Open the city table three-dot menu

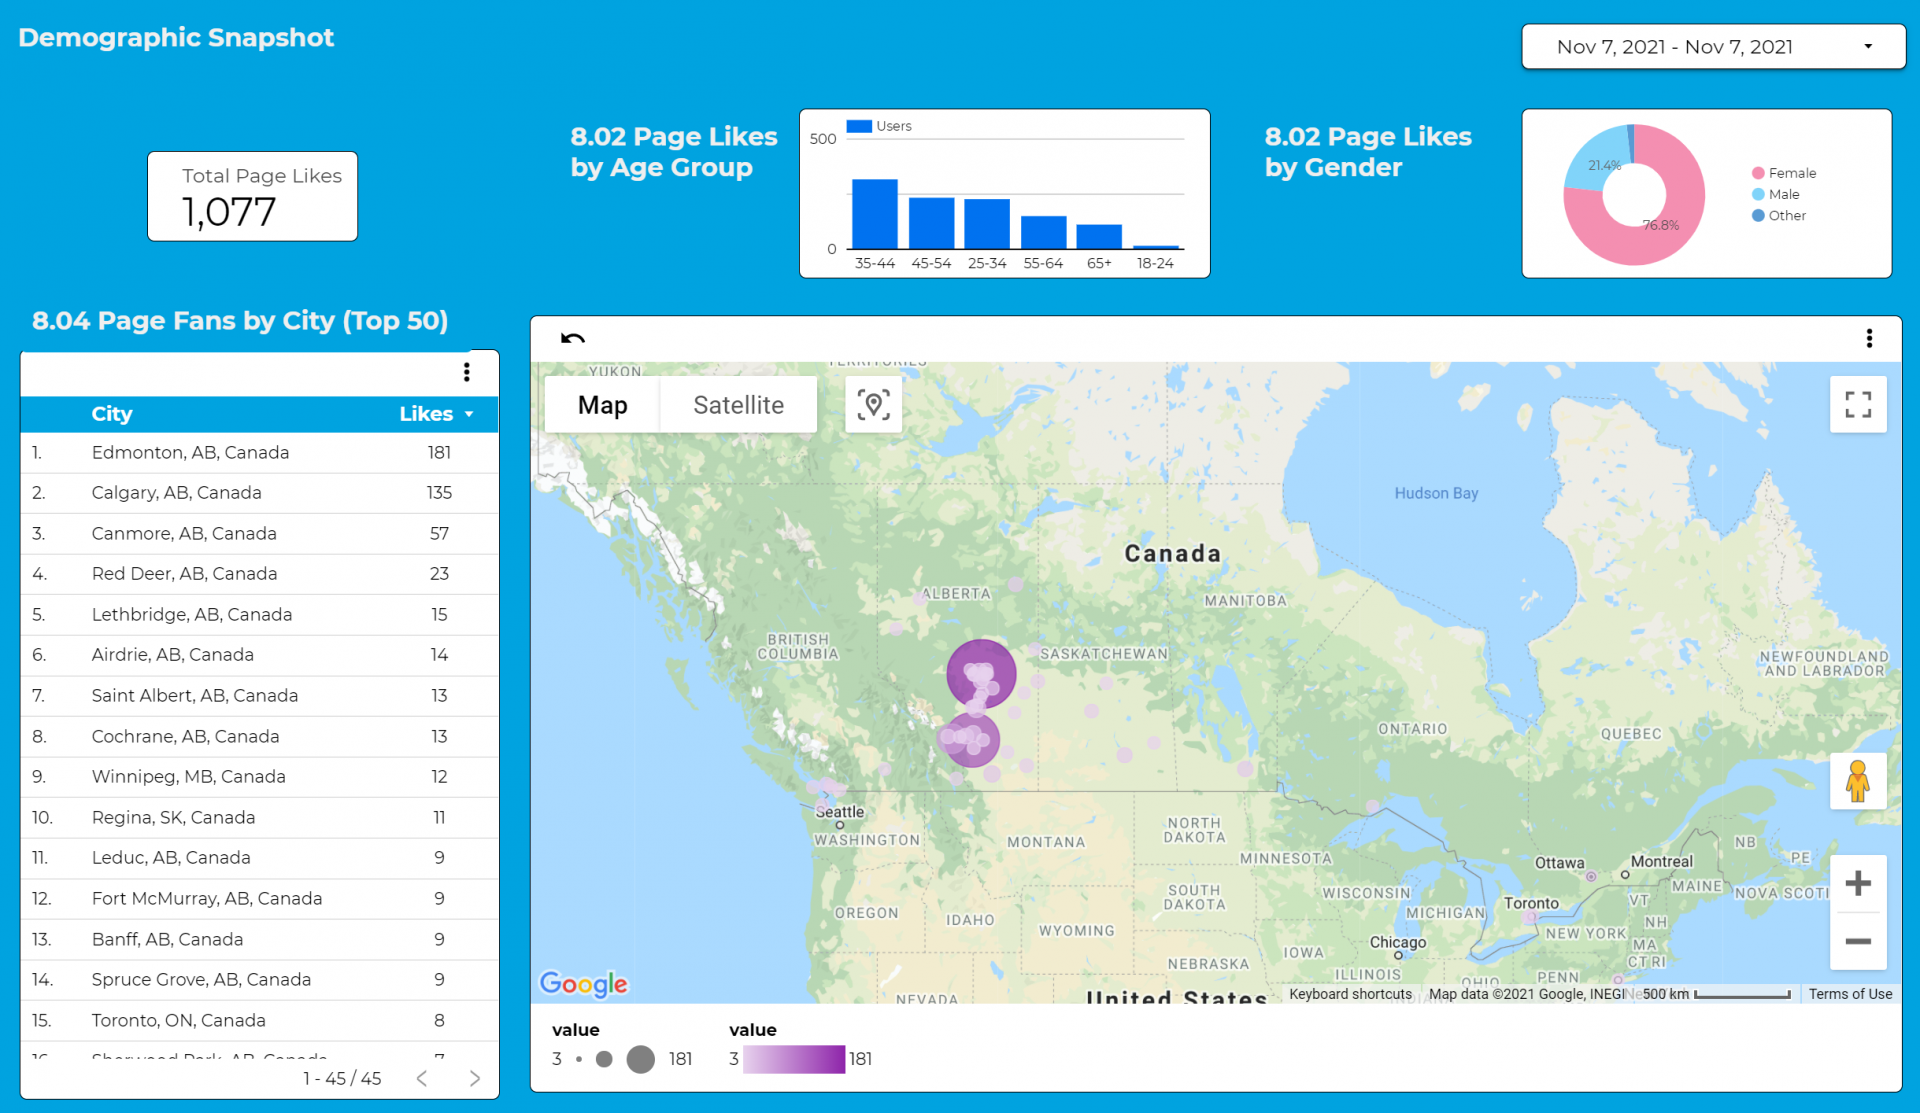pos(466,372)
